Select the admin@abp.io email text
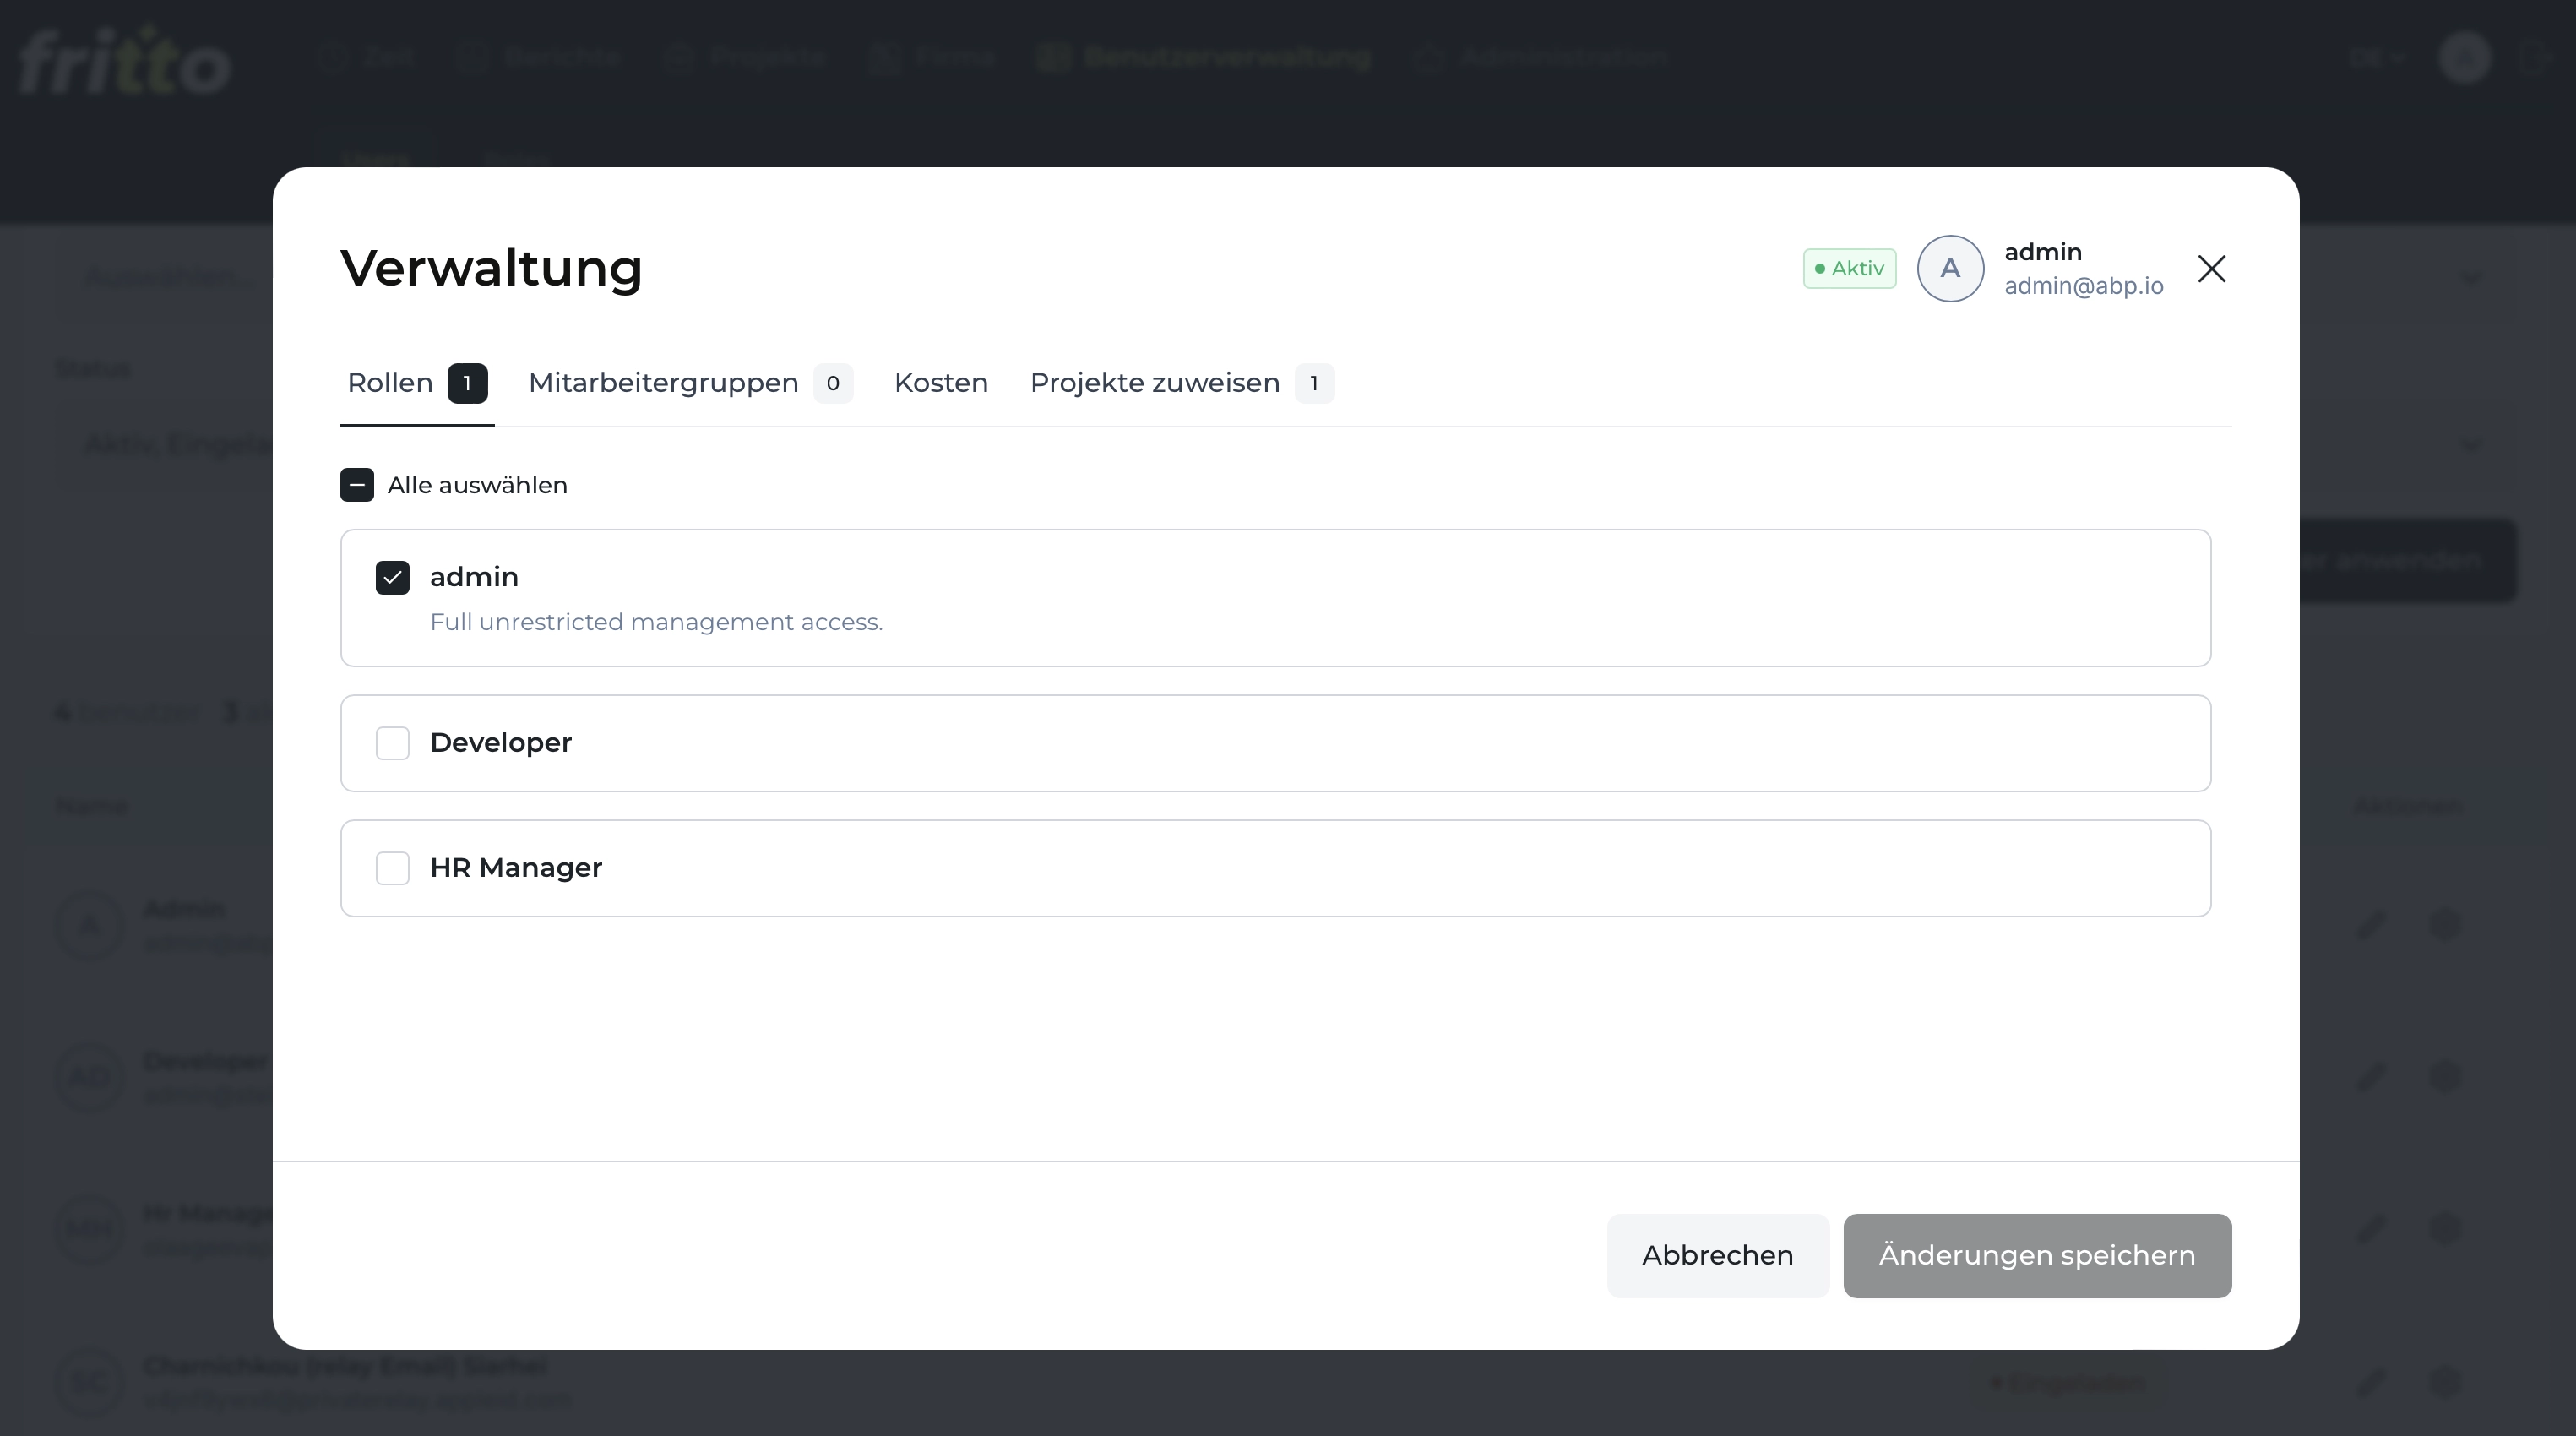This screenshot has height=1436, width=2576. click(x=2084, y=286)
